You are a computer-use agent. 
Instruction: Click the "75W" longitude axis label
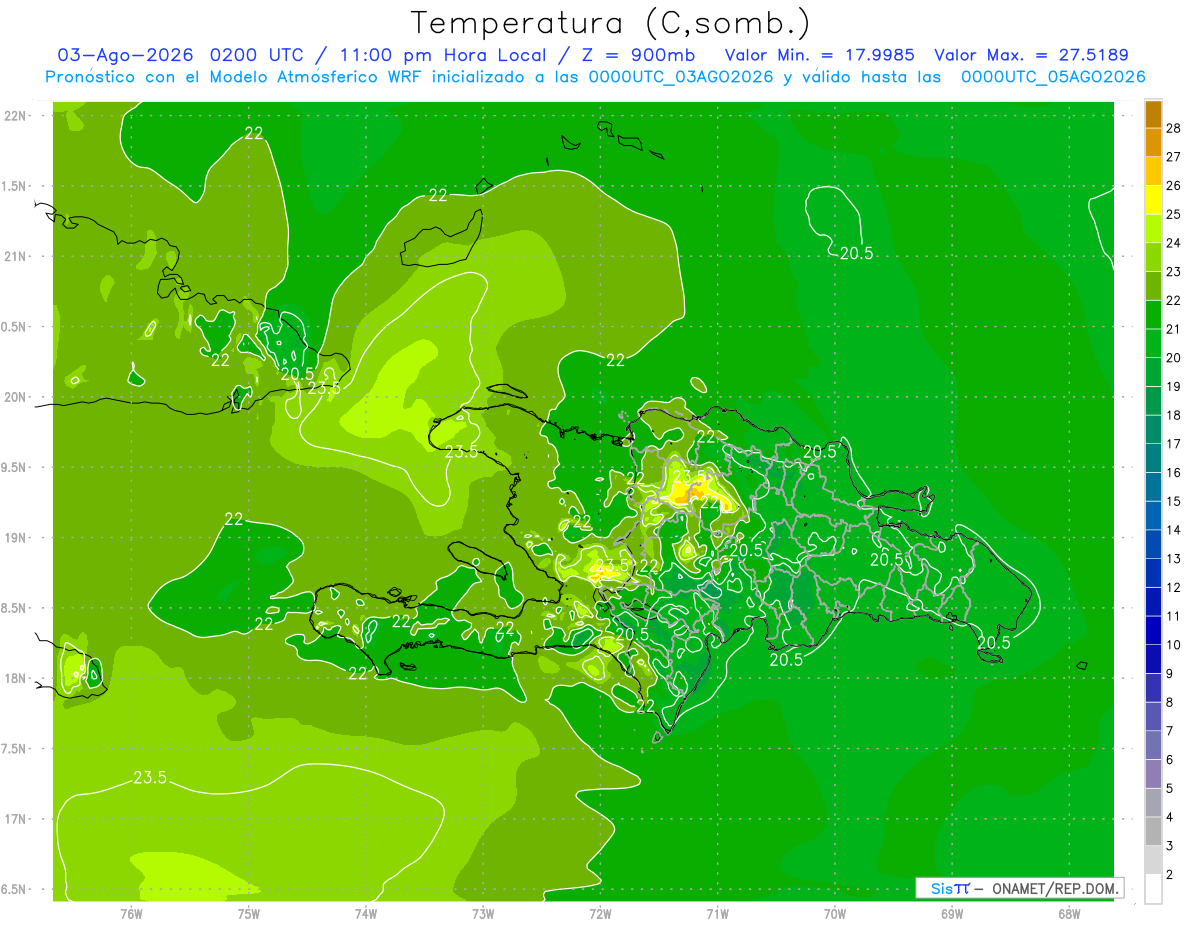(x=249, y=912)
